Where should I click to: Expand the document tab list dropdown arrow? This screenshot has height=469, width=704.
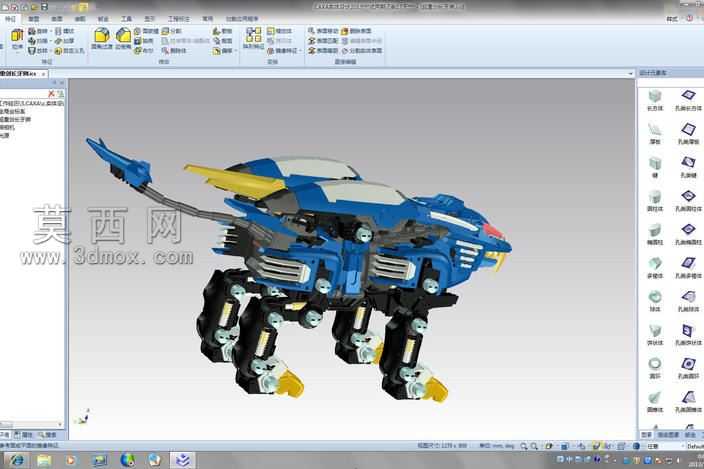pyautogui.click(x=631, y=74)
